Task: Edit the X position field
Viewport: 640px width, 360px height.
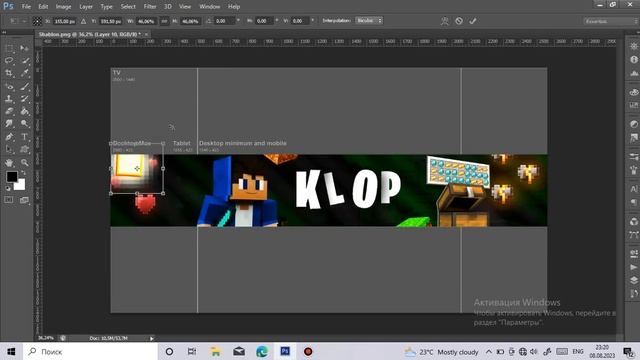Action: pos(64,21)
